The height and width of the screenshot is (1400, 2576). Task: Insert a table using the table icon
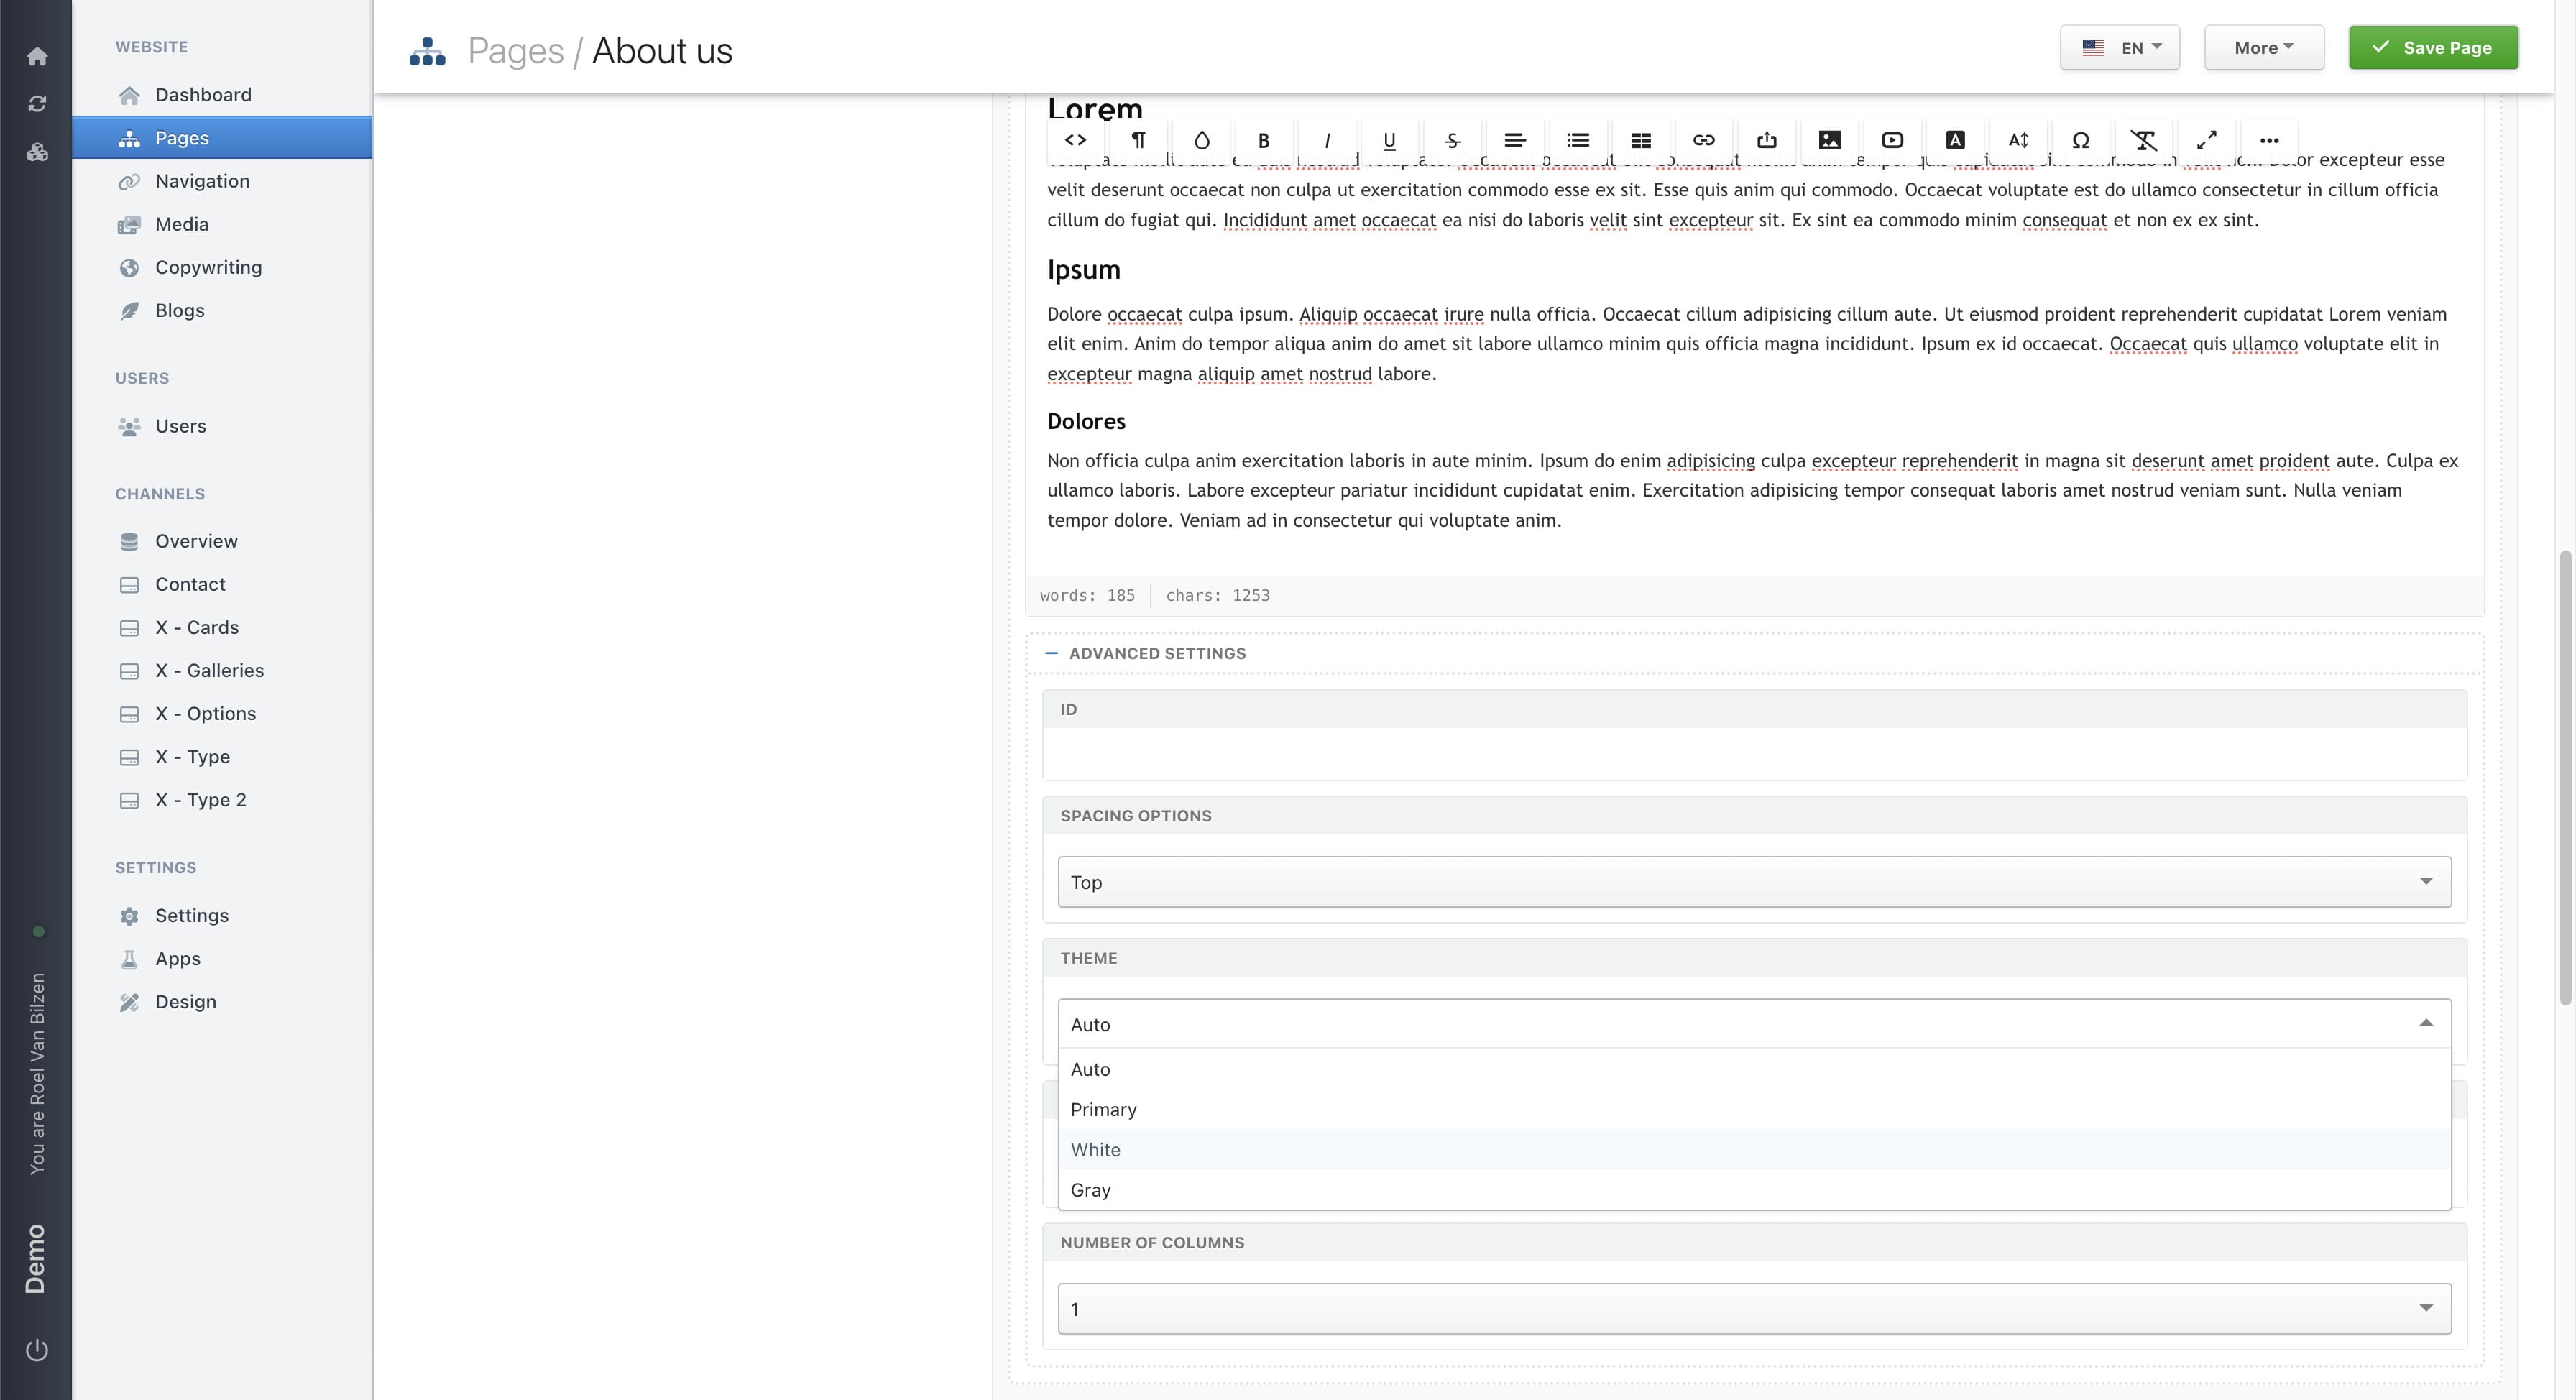click(1640, 140)
